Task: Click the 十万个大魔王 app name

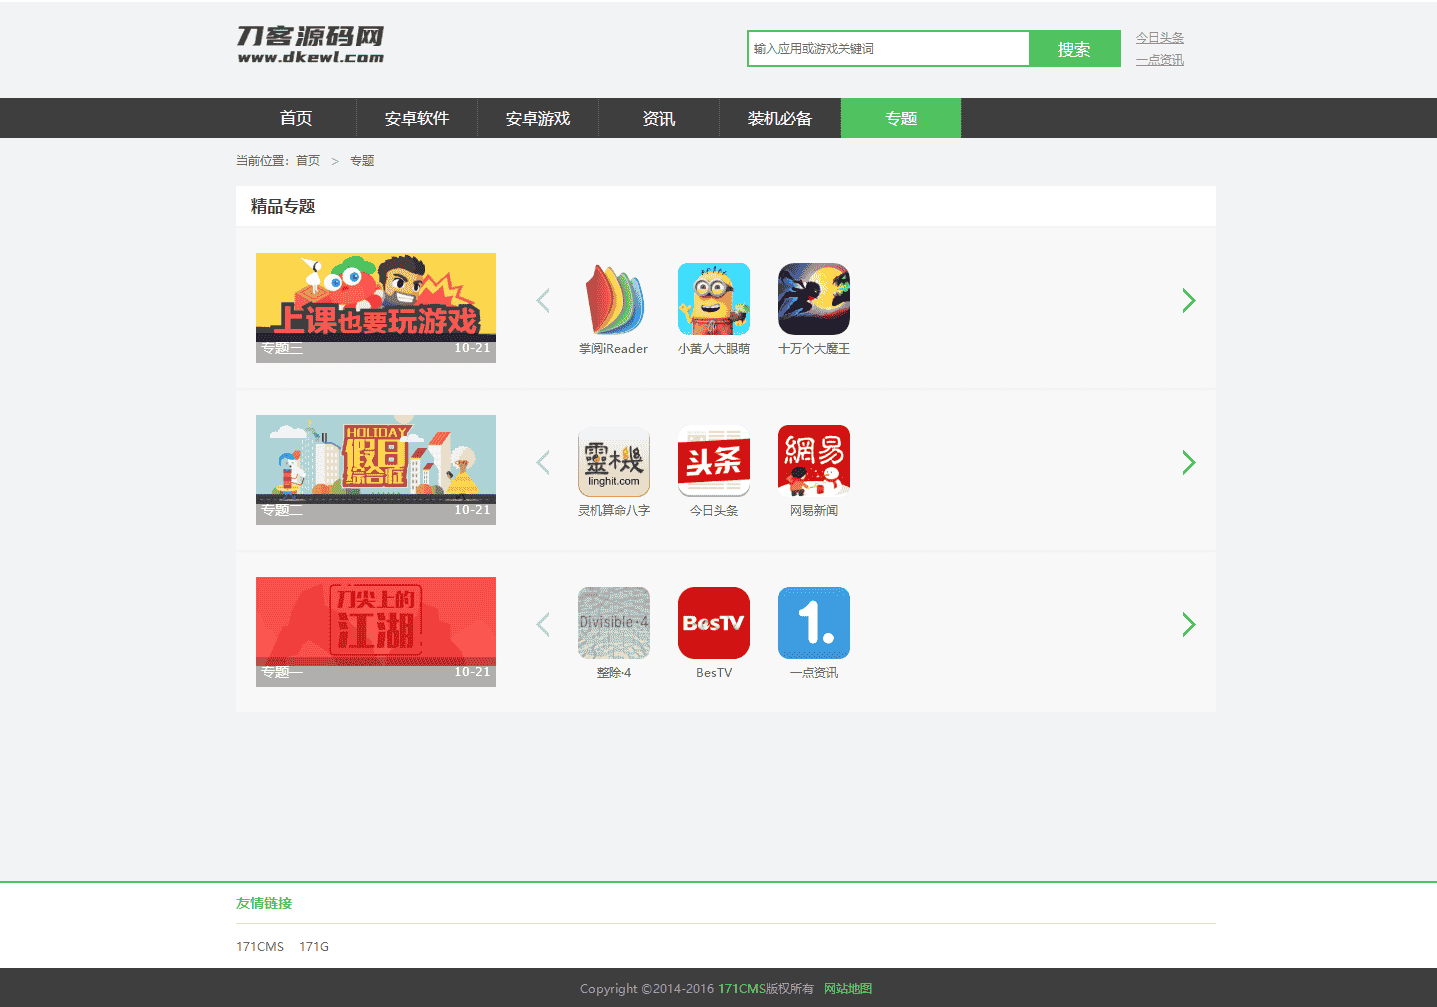Action: click(814, 349)
